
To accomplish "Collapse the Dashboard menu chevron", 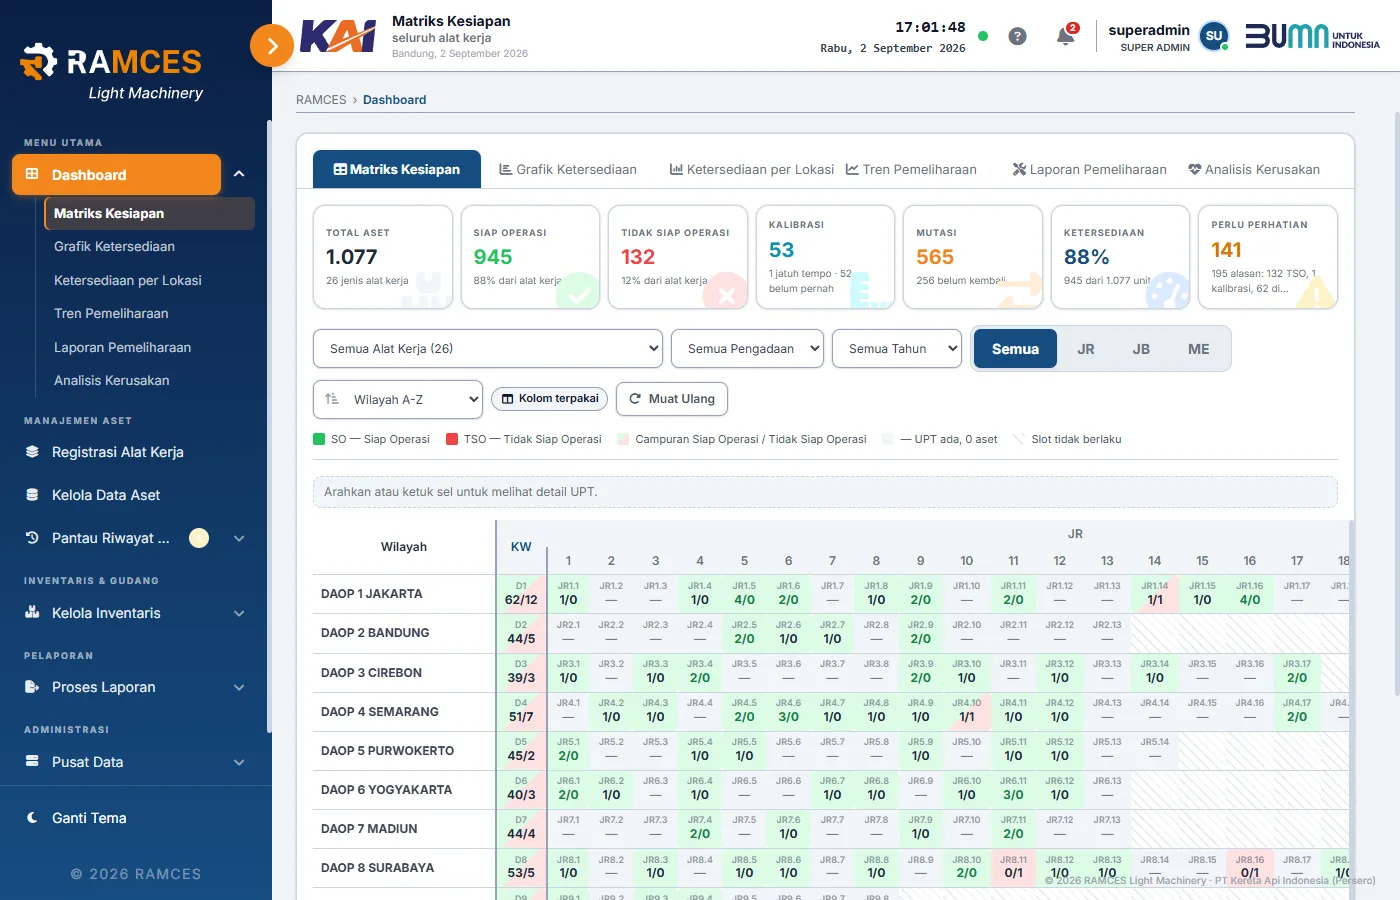I will point(239,174).
